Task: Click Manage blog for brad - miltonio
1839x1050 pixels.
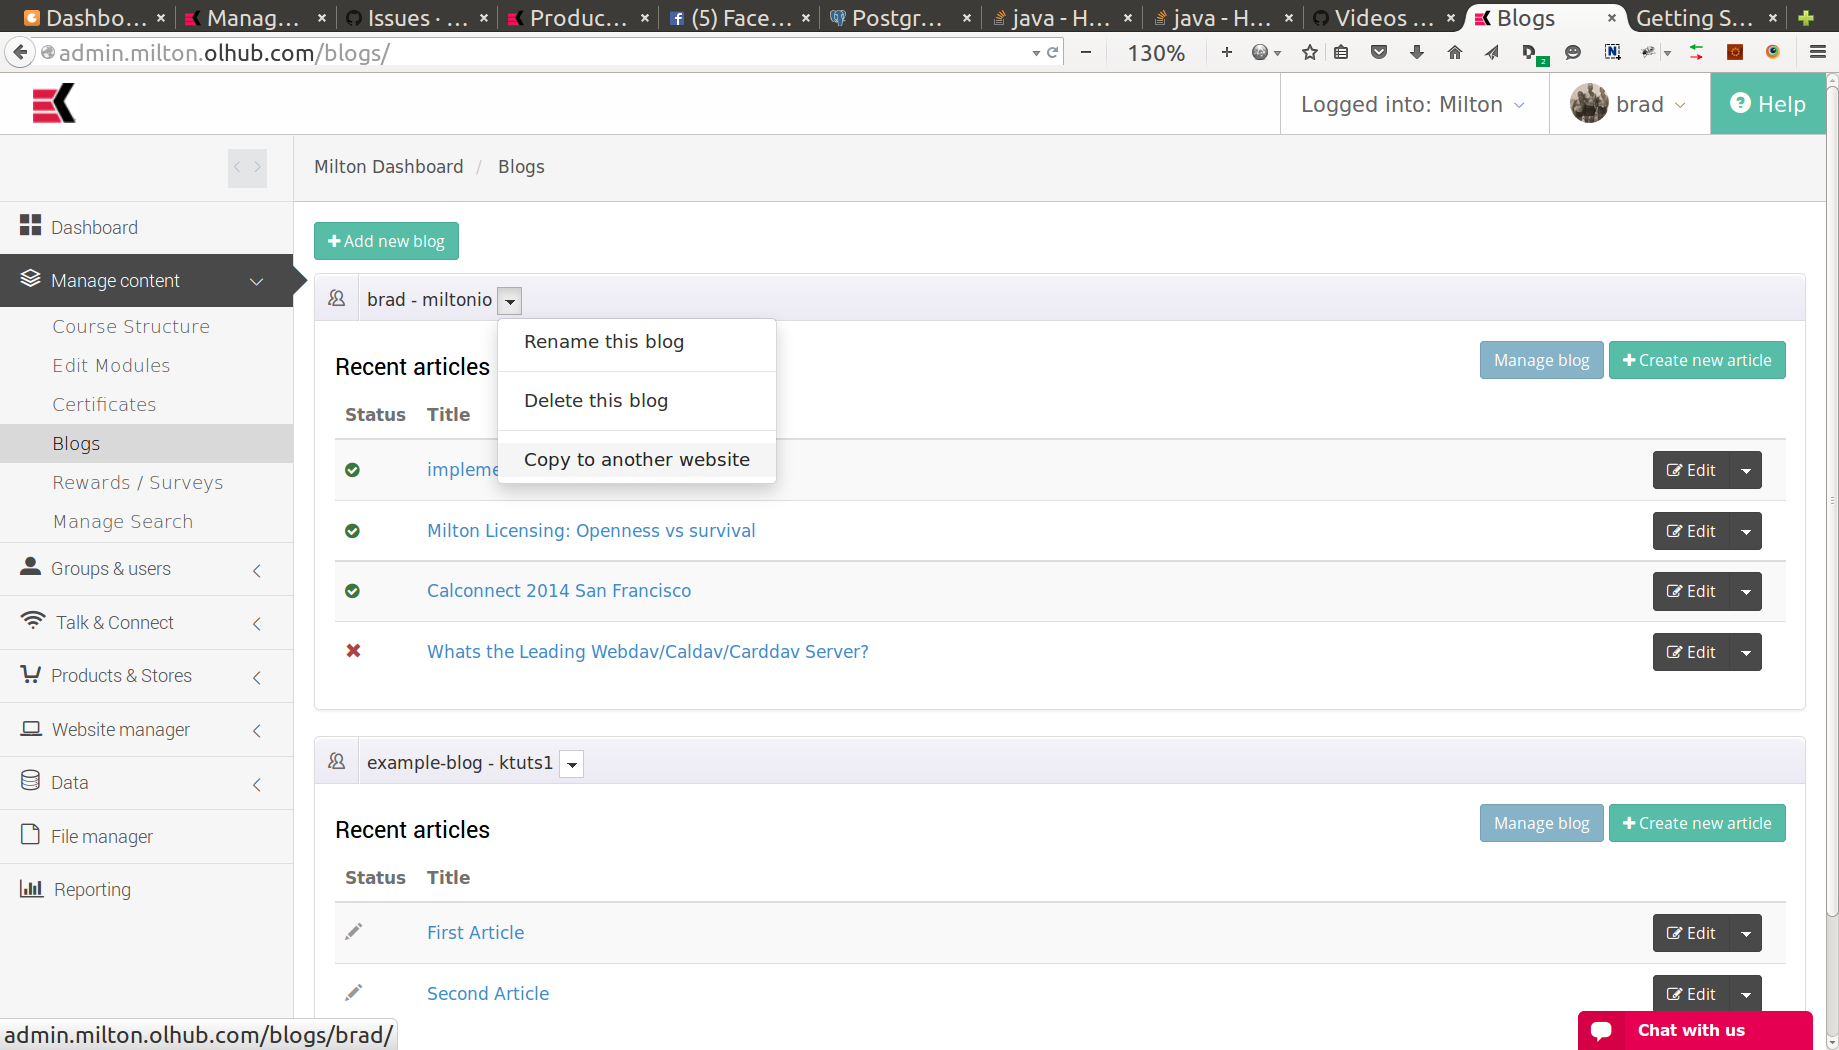Action: [1541, 360]
